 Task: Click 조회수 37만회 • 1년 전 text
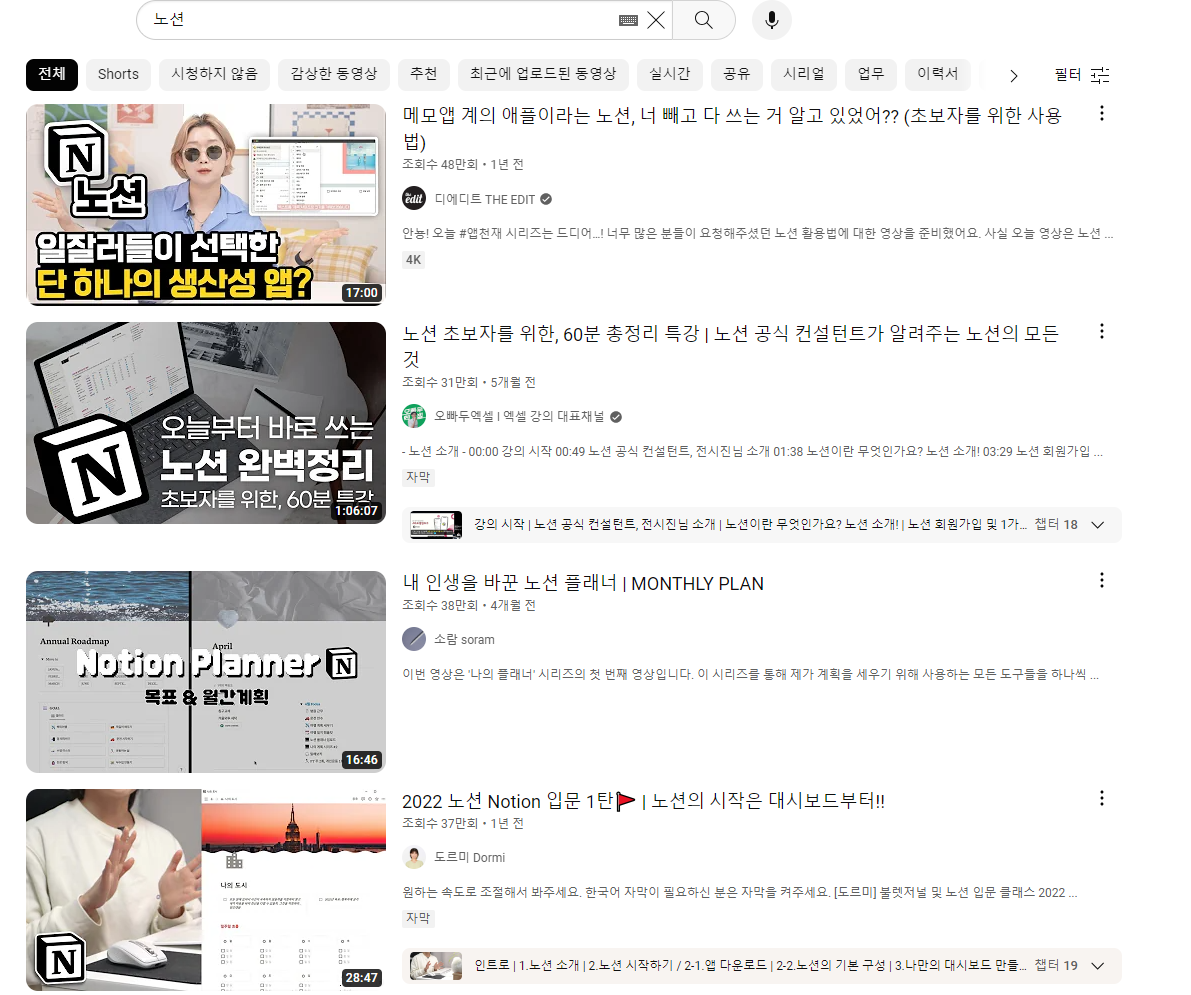463,823
